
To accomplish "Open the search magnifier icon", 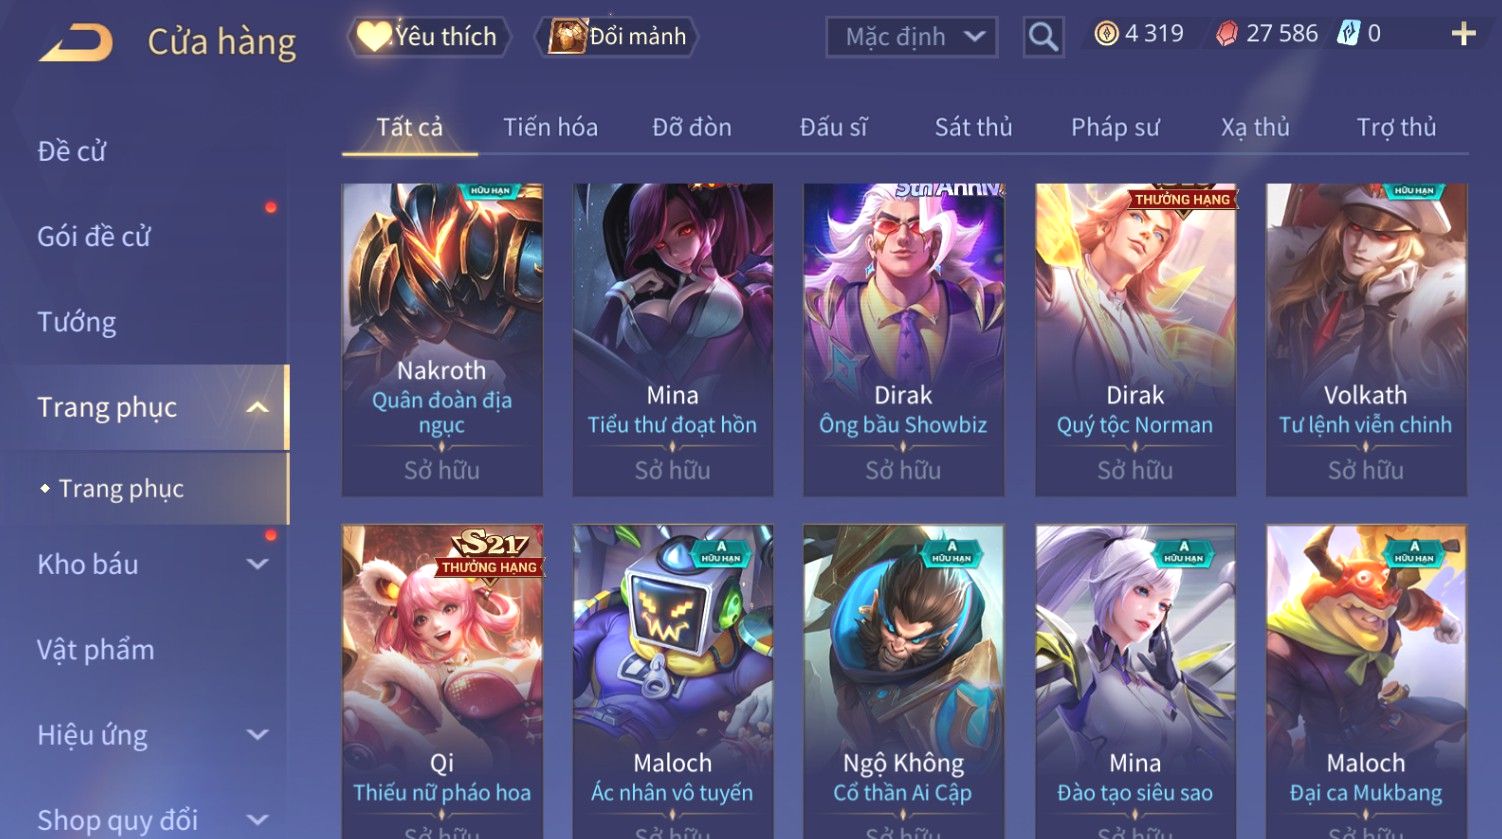I will pos(1043,37).
